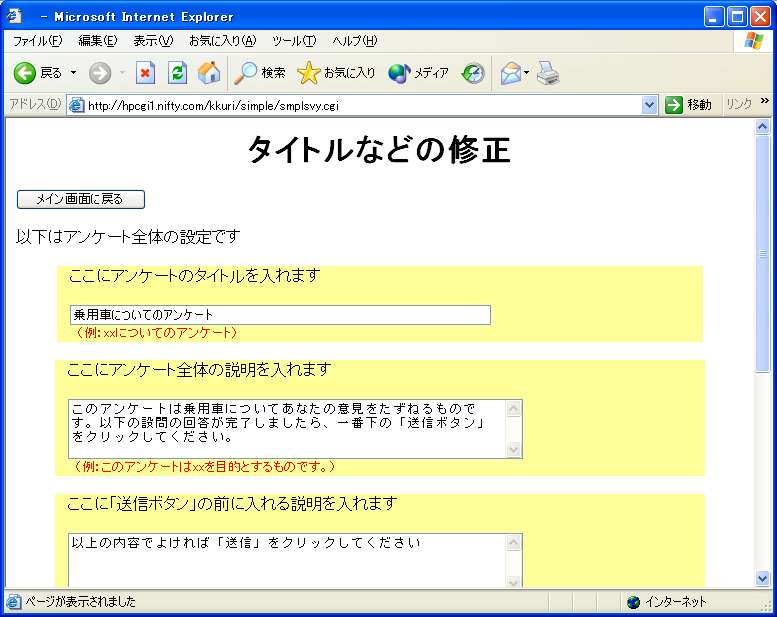
Task: Open the Media (メディア) toolbar button
Action: [419, 73]
